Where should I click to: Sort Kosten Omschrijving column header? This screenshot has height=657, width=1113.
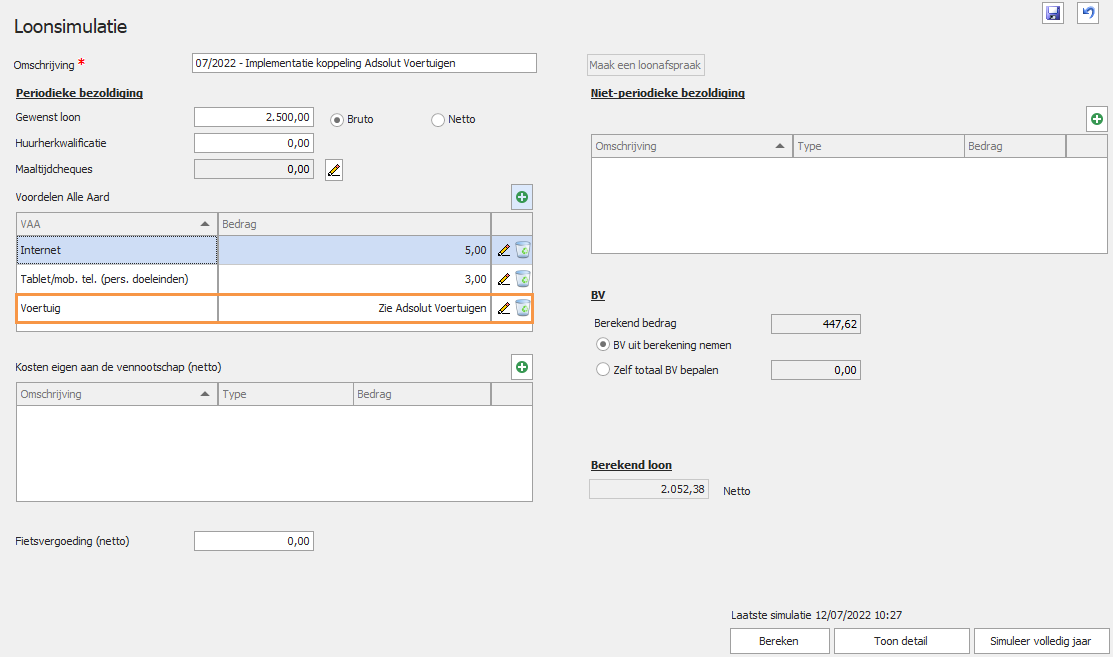point(117,394)
